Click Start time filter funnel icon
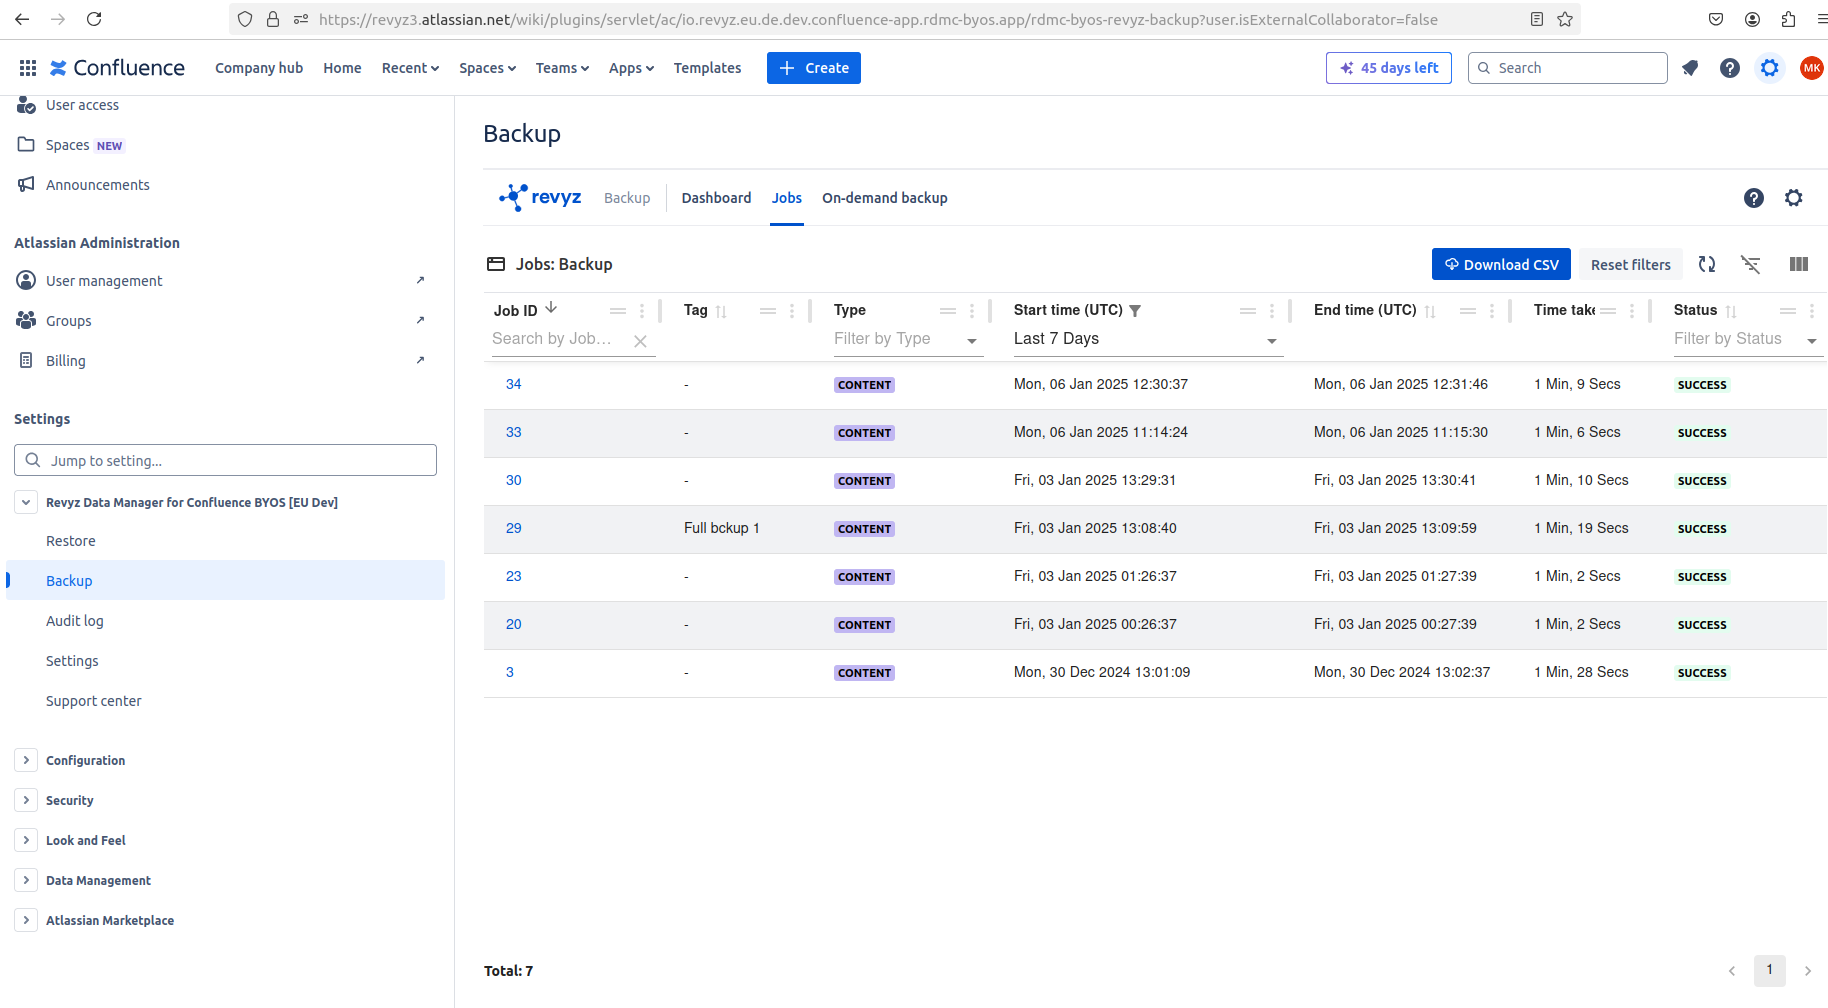This screenshot has width=1828, height=1008. [1135, 311]
